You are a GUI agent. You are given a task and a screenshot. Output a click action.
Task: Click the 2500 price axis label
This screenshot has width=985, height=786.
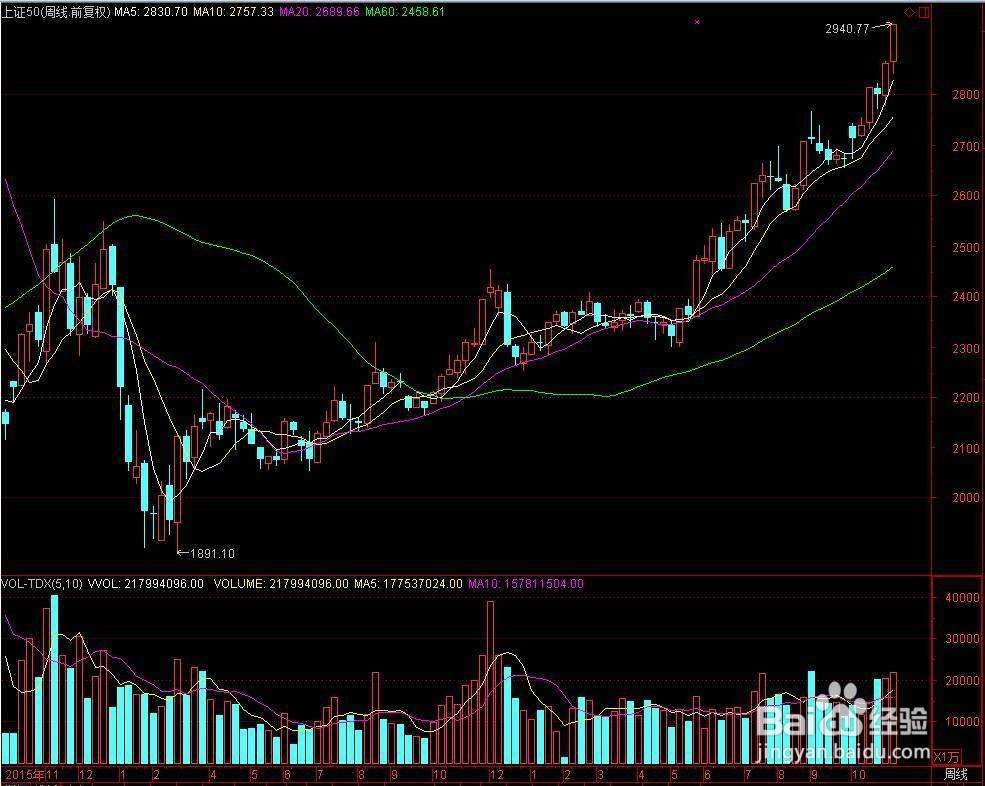tap(966, 248)
